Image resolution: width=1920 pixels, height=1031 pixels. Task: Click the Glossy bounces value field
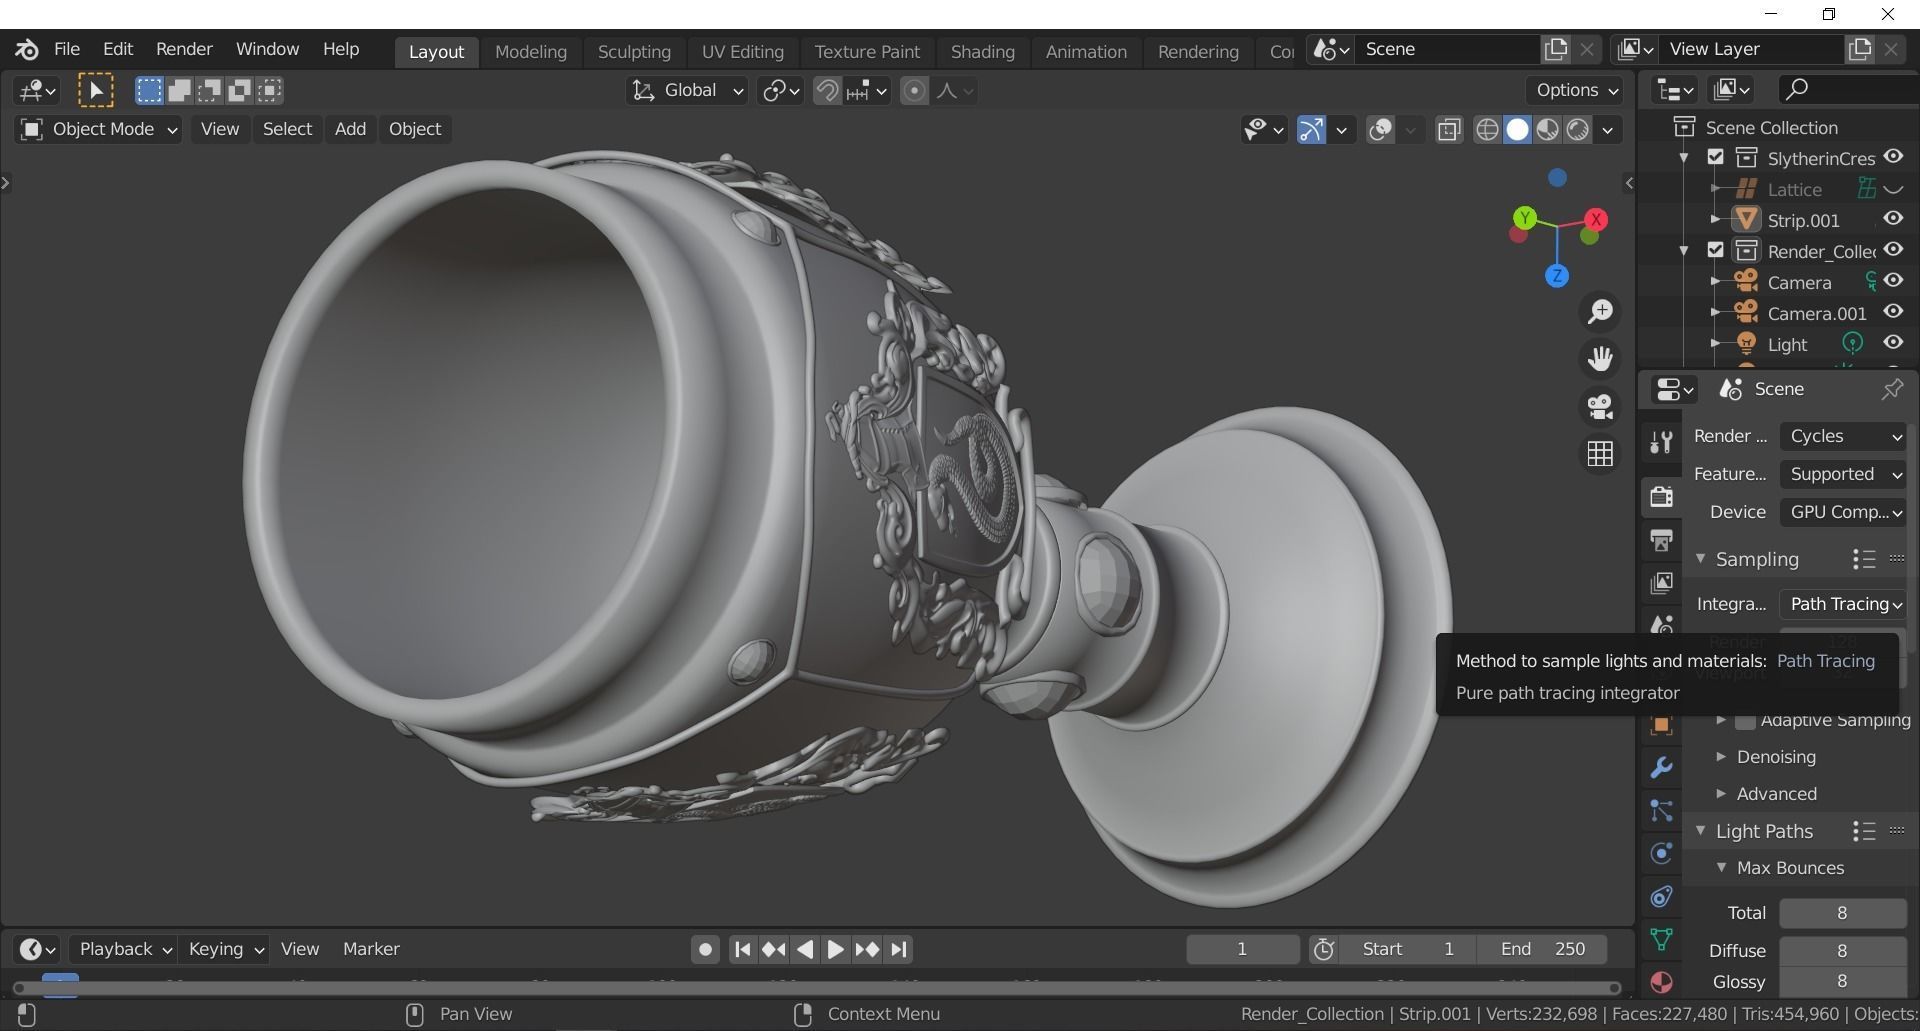point(1842,981)
